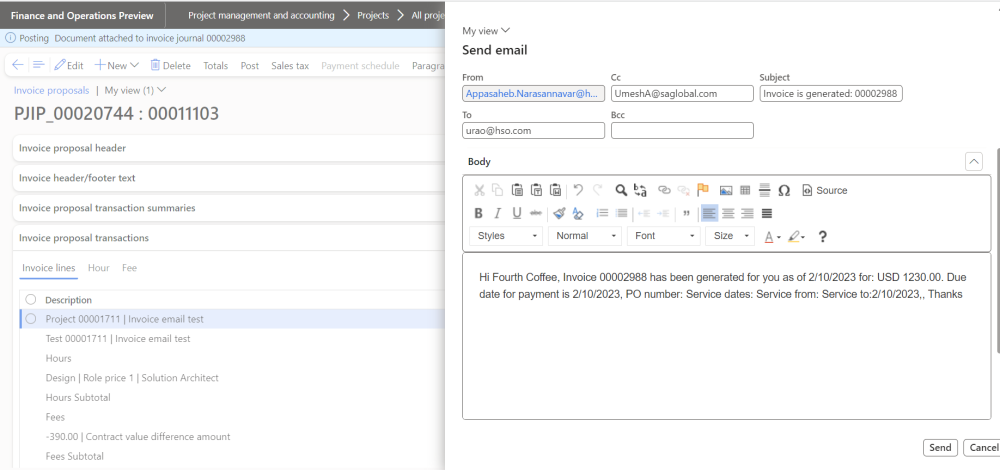Open the Font dropdown
This screenshot has height=470, width=1000.
pos(664,236)
